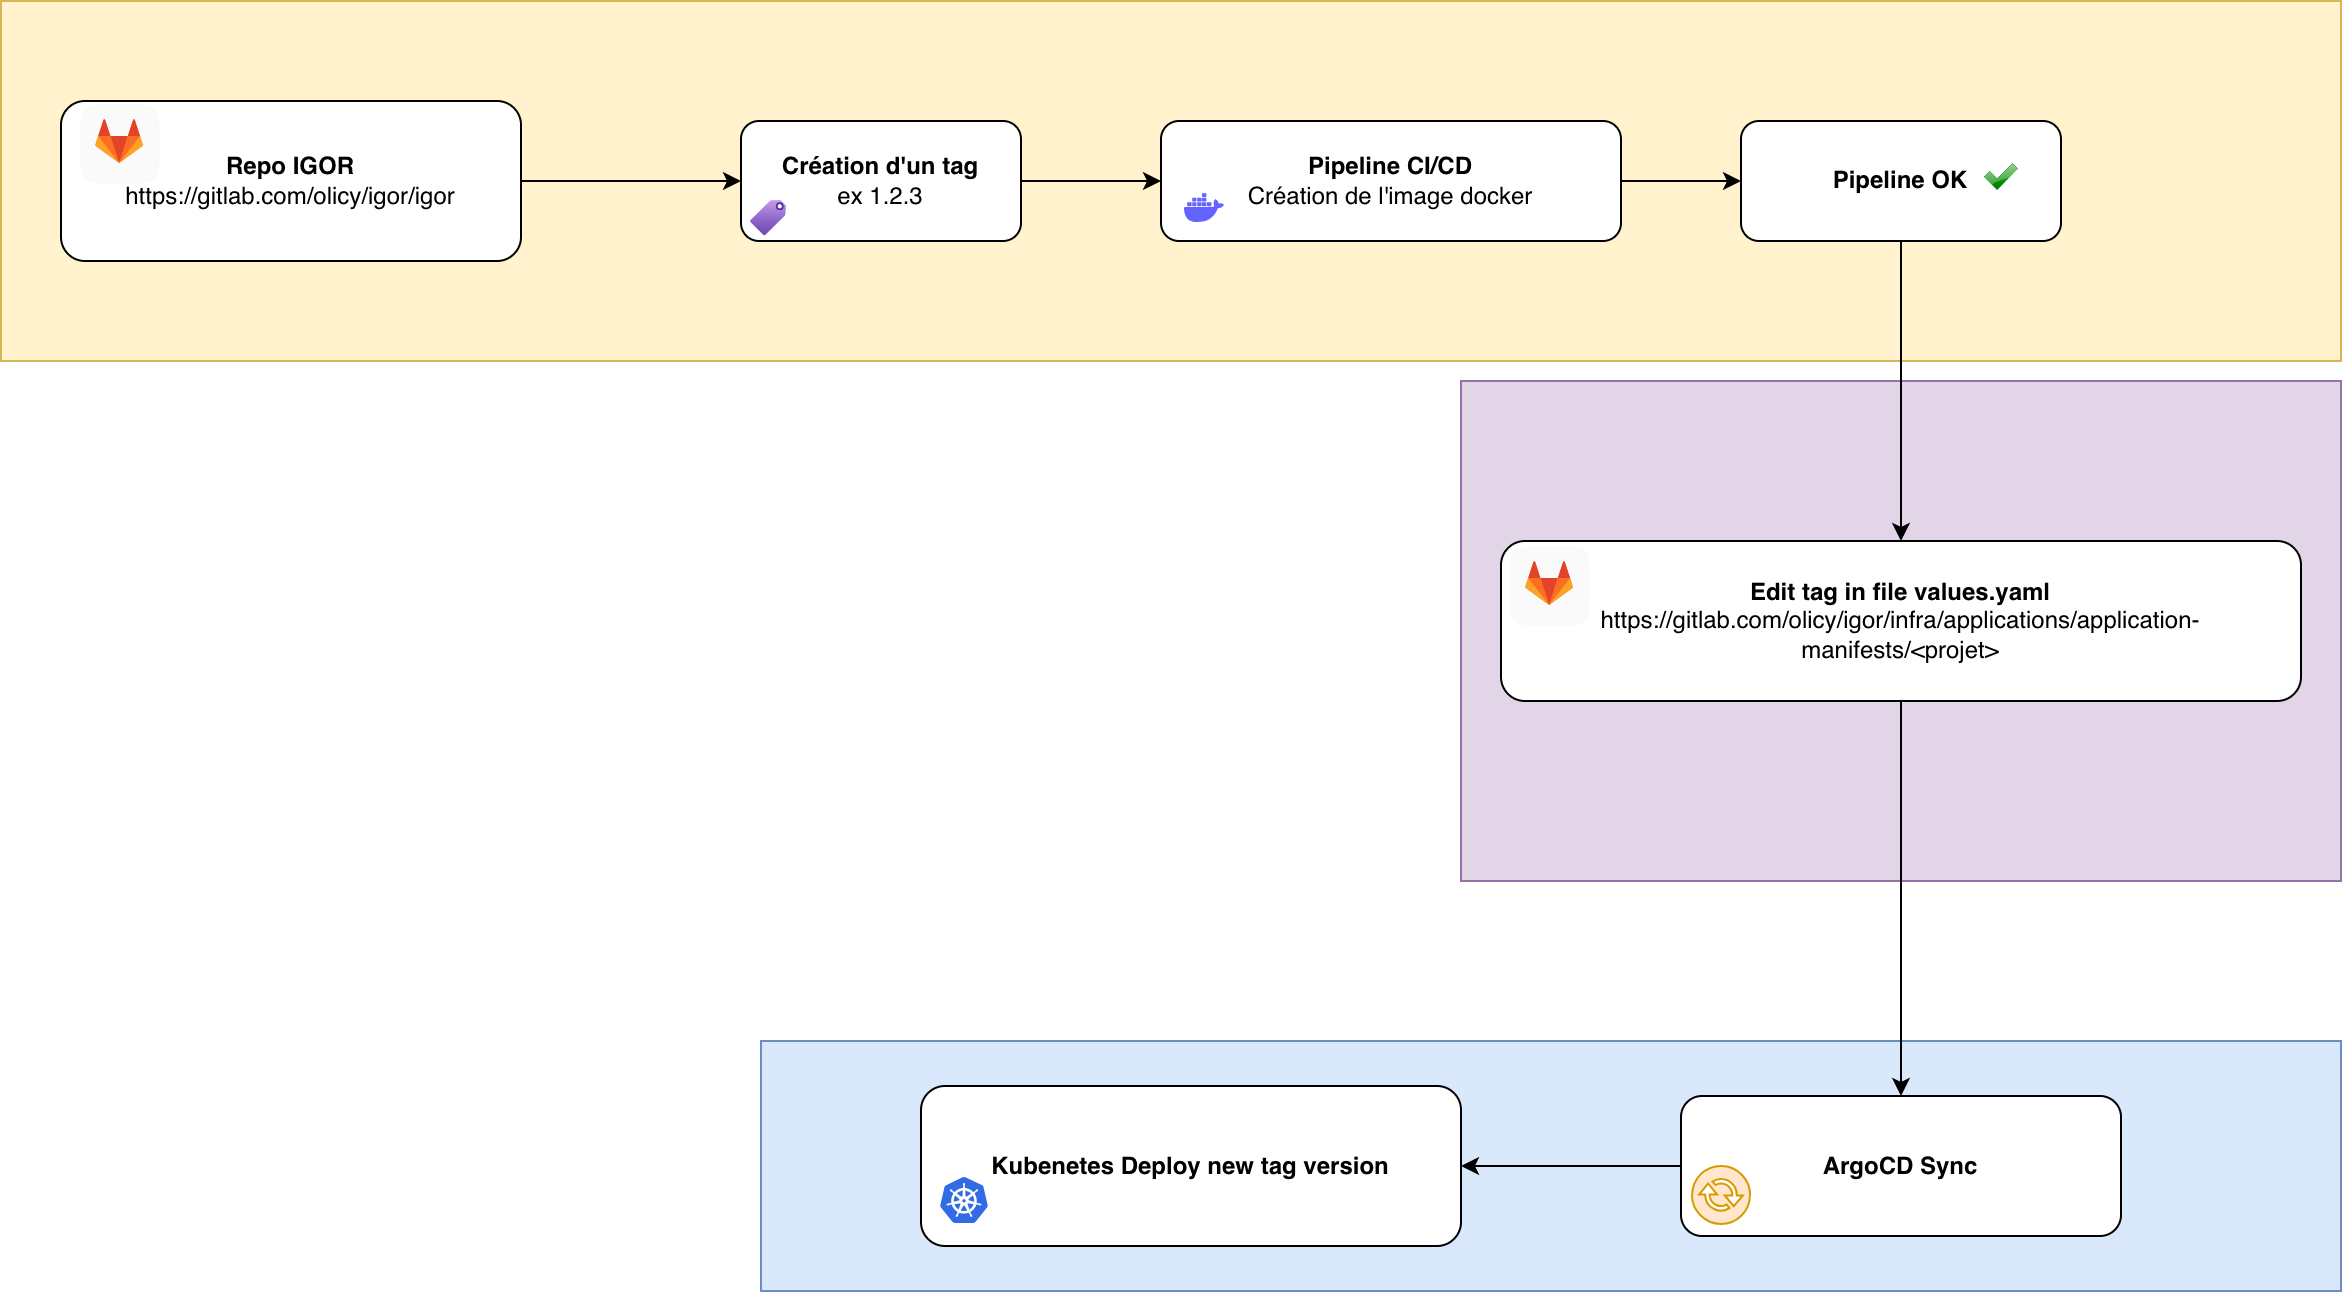
Task: Select the Création d'un tag node
Action: tap(880, 180)
